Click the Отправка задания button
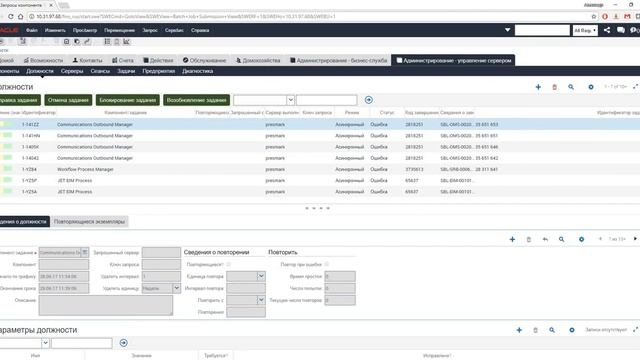This screenshot has width=640, height=360. 20,100
